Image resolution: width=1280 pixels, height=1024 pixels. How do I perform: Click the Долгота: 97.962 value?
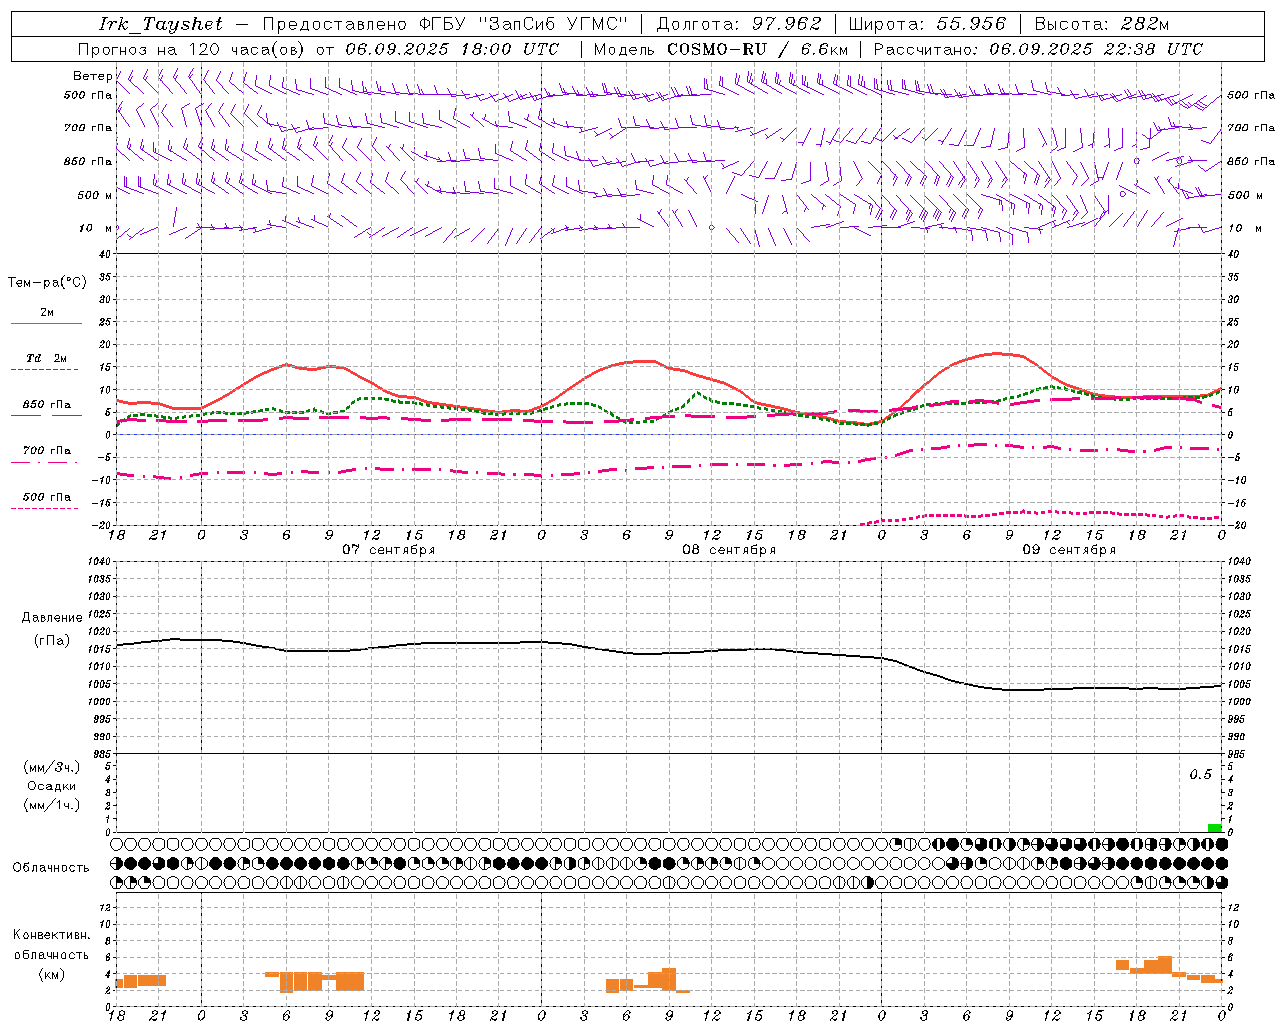[739, 24]
